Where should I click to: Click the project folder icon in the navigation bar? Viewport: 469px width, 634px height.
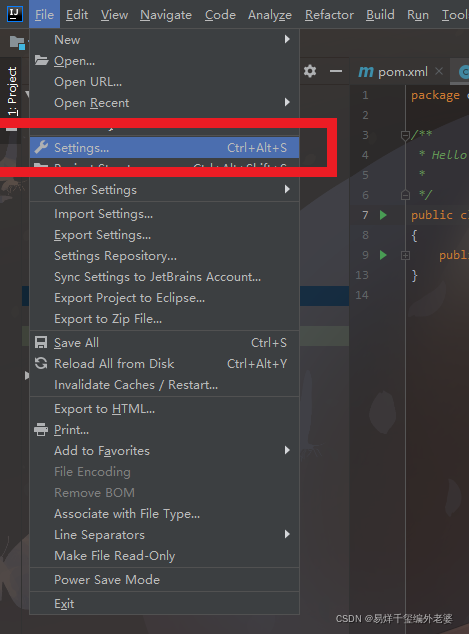17,42
